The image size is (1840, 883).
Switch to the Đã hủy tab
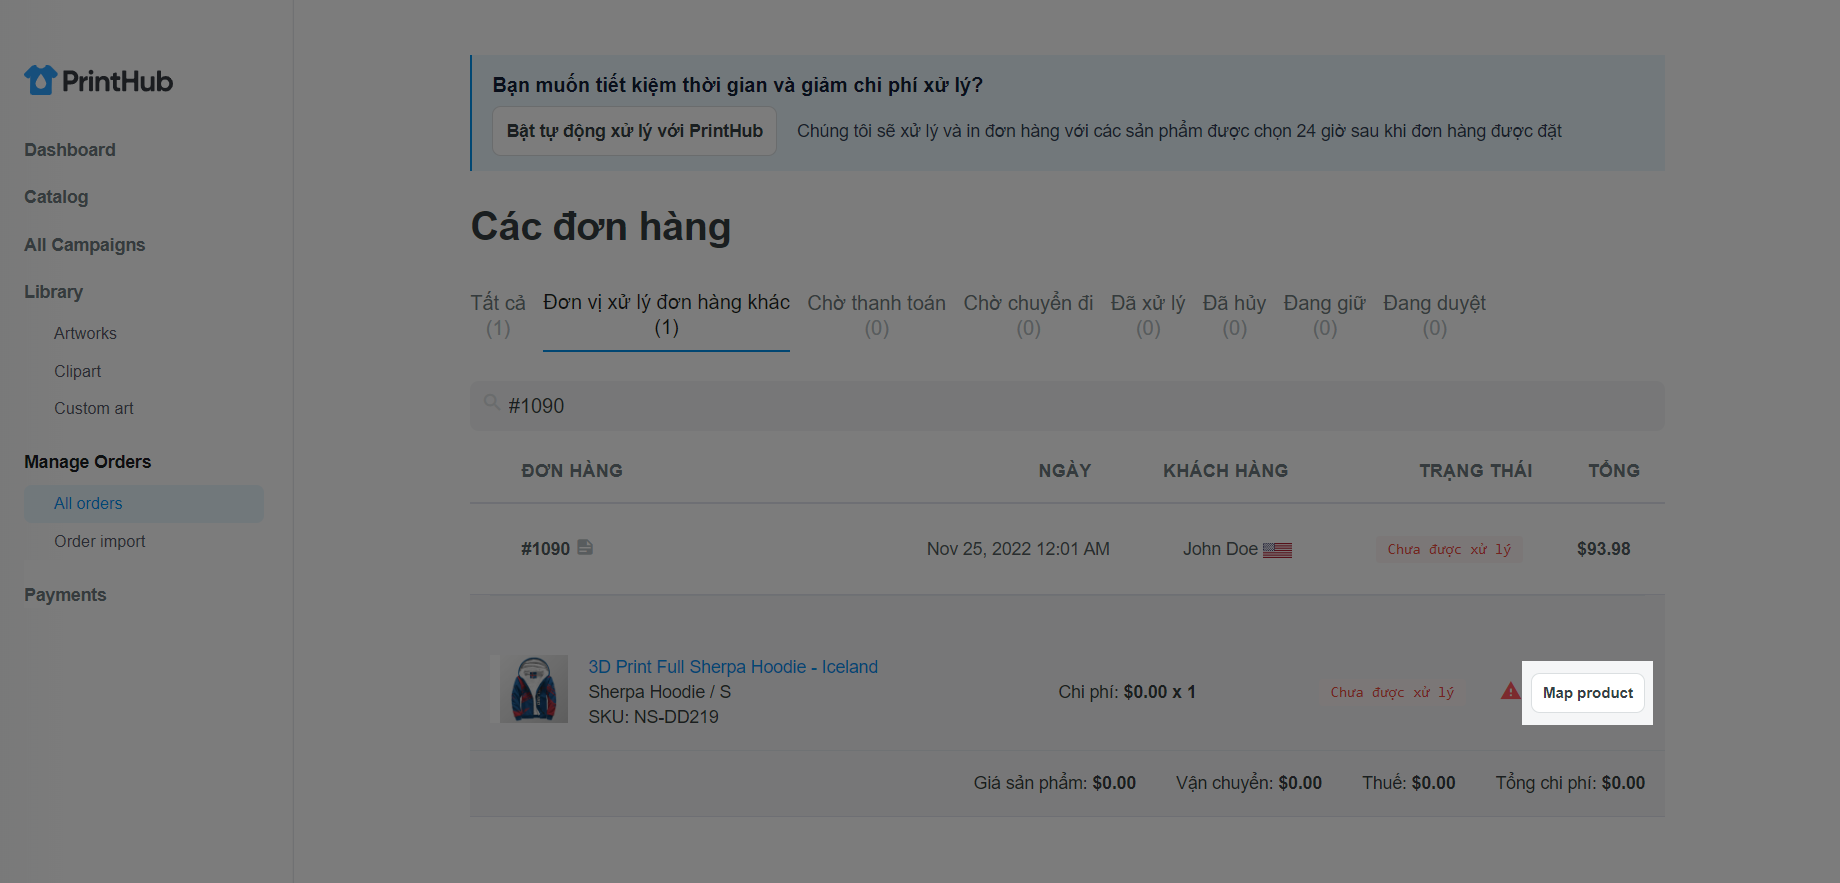(1234, 315)
